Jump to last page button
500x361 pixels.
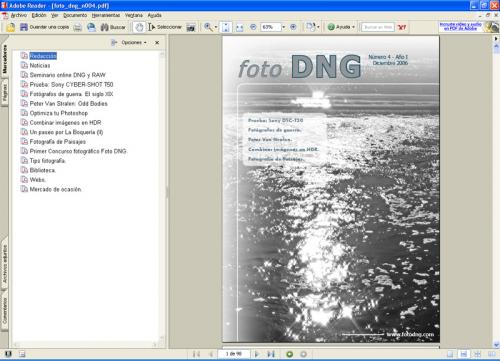point(270,354)
